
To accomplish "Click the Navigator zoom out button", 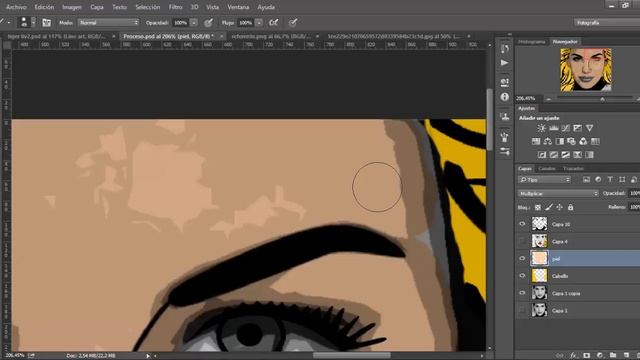I will coord(549,99).
